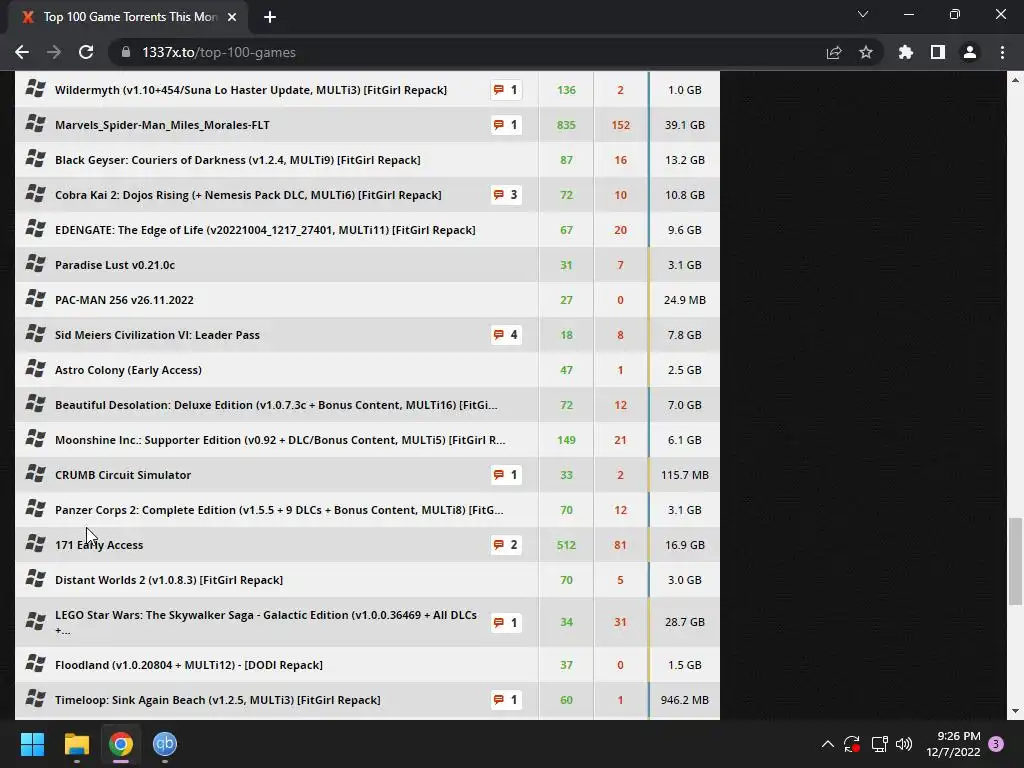Open Beautiful Desolation: Deluxe Edition link
1024x768 pixels.
pos(276,405)
